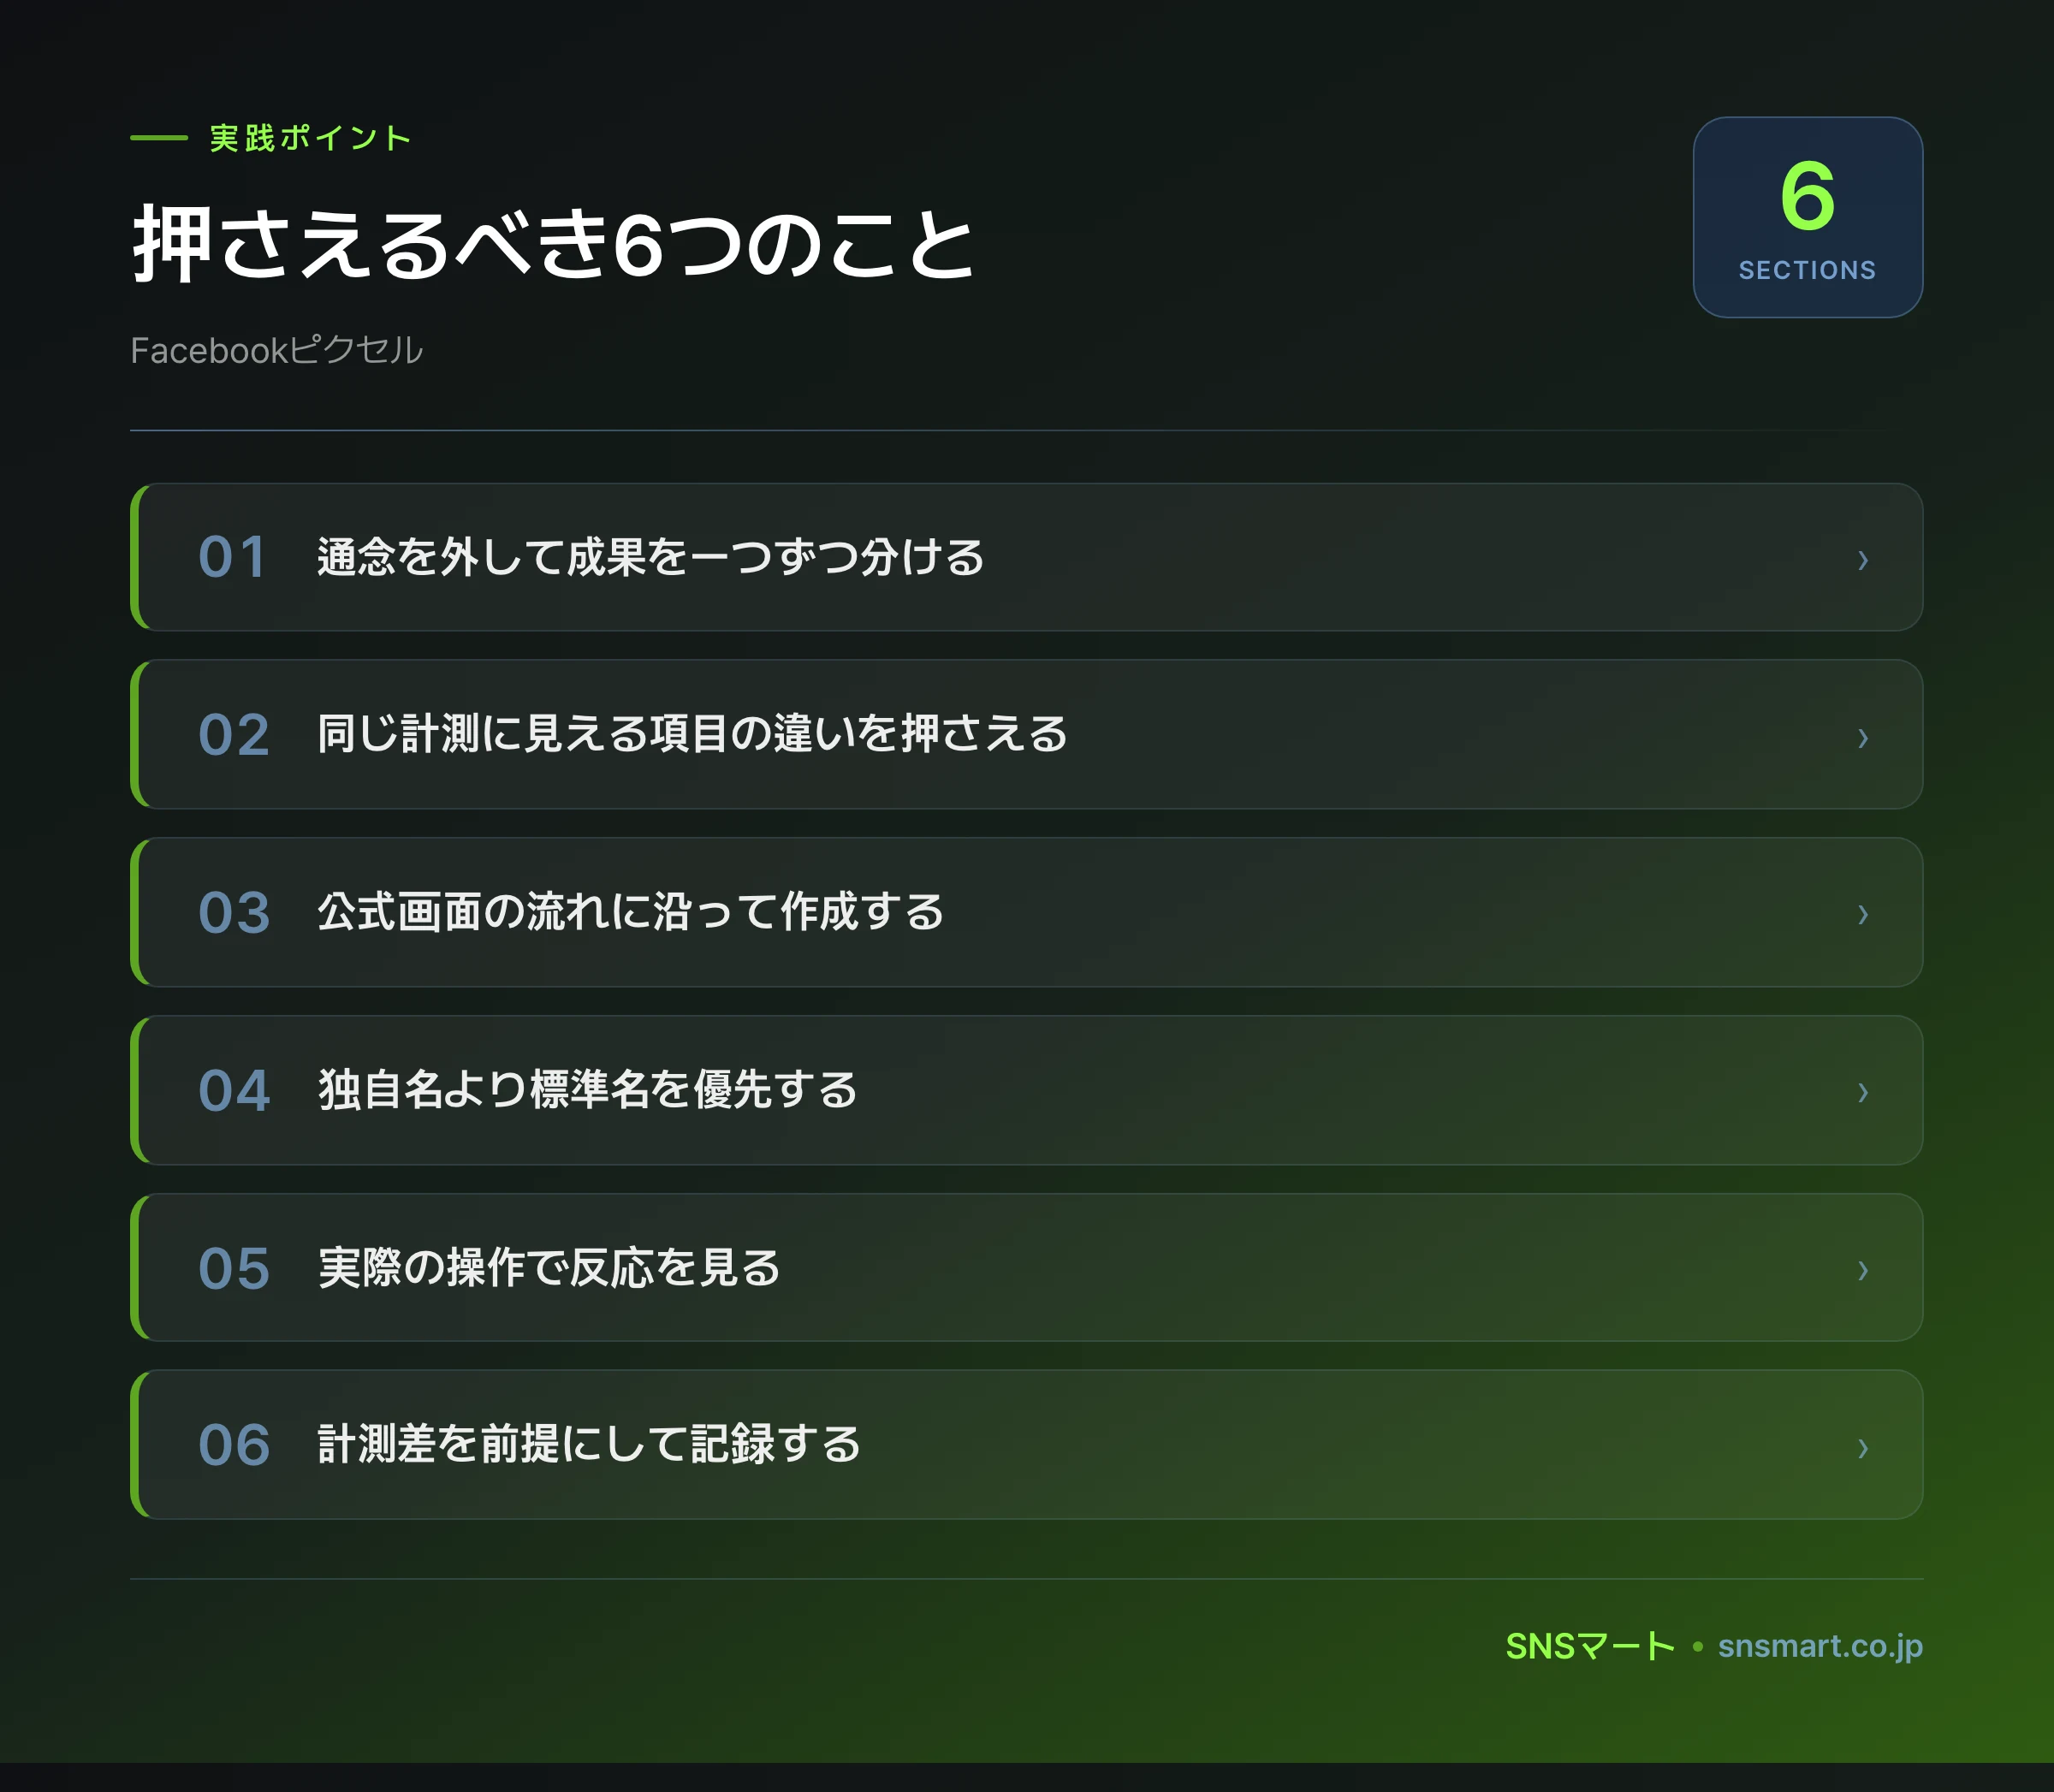The image size is (2054, 1792).
Task: Expand chevron on the 実際の操作で row
Action: tap(1862, 1270)
